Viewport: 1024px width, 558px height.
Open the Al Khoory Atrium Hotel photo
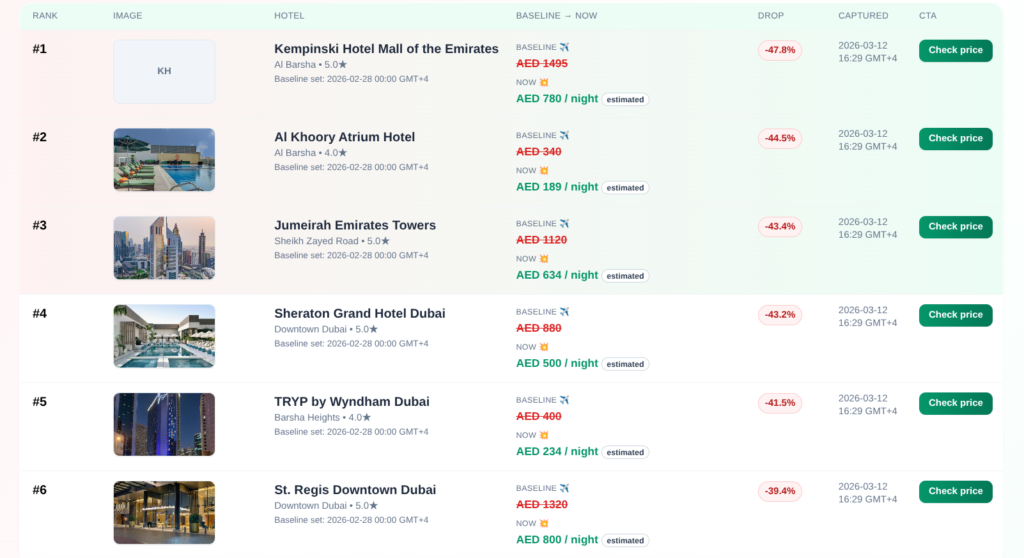click(164, 159)
